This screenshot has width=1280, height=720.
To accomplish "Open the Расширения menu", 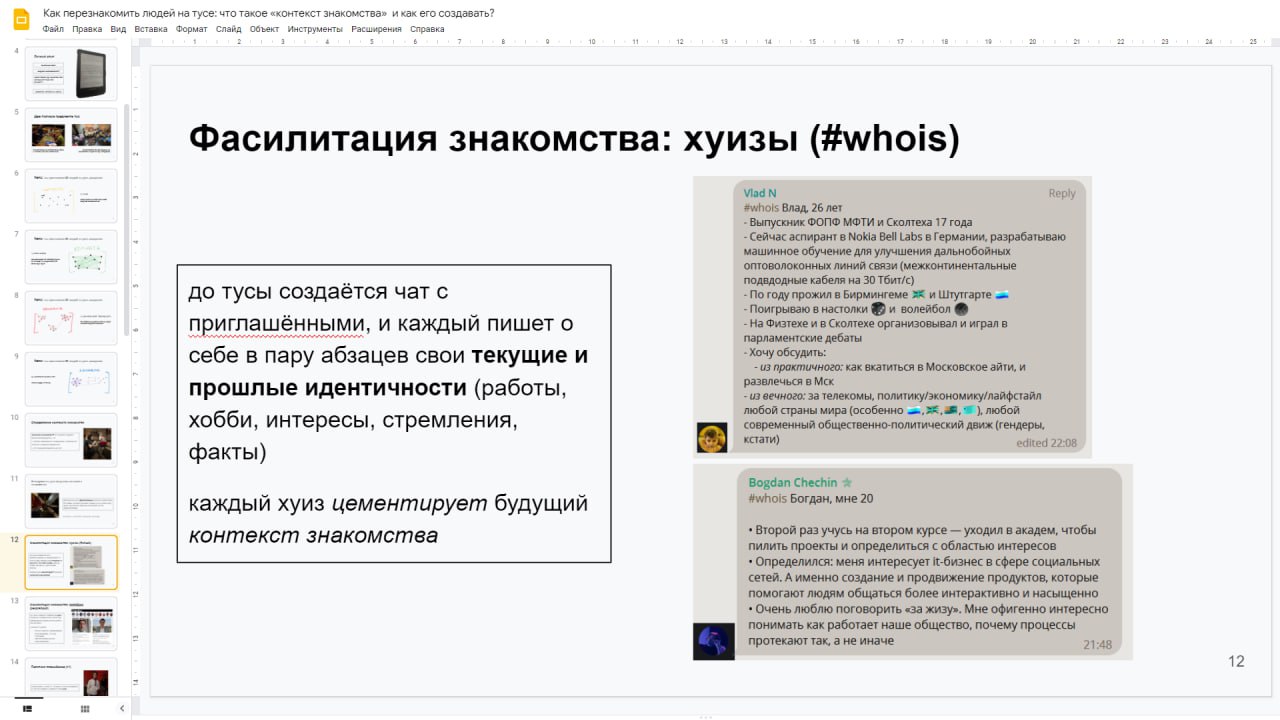I will point(376,29).
